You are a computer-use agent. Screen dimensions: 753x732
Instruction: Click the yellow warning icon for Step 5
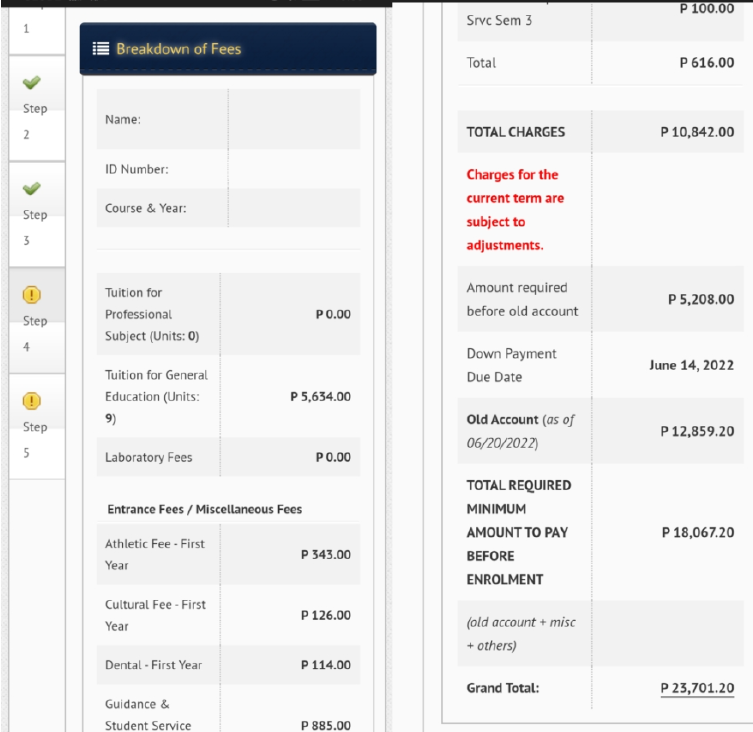click(x=32, y=401)
